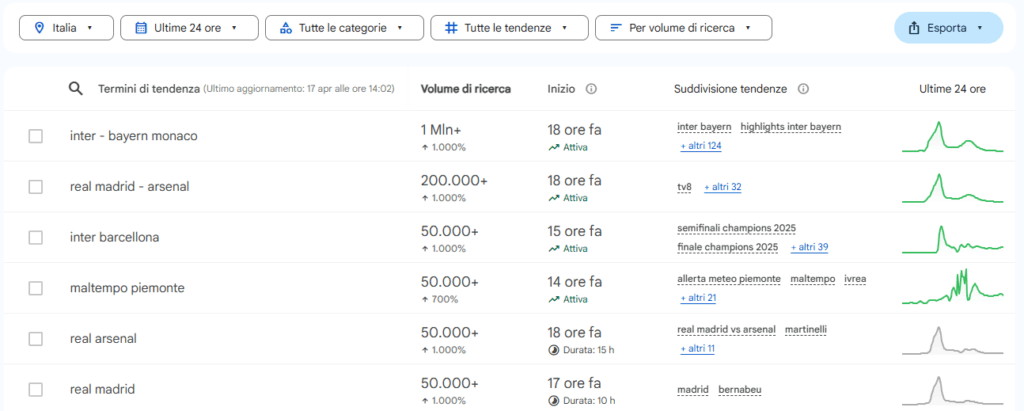Click info icon next to Inizio
Image resolution: width=1024 pixels, height=411 pixels.
pyautogui.click(x=591, y=89)
